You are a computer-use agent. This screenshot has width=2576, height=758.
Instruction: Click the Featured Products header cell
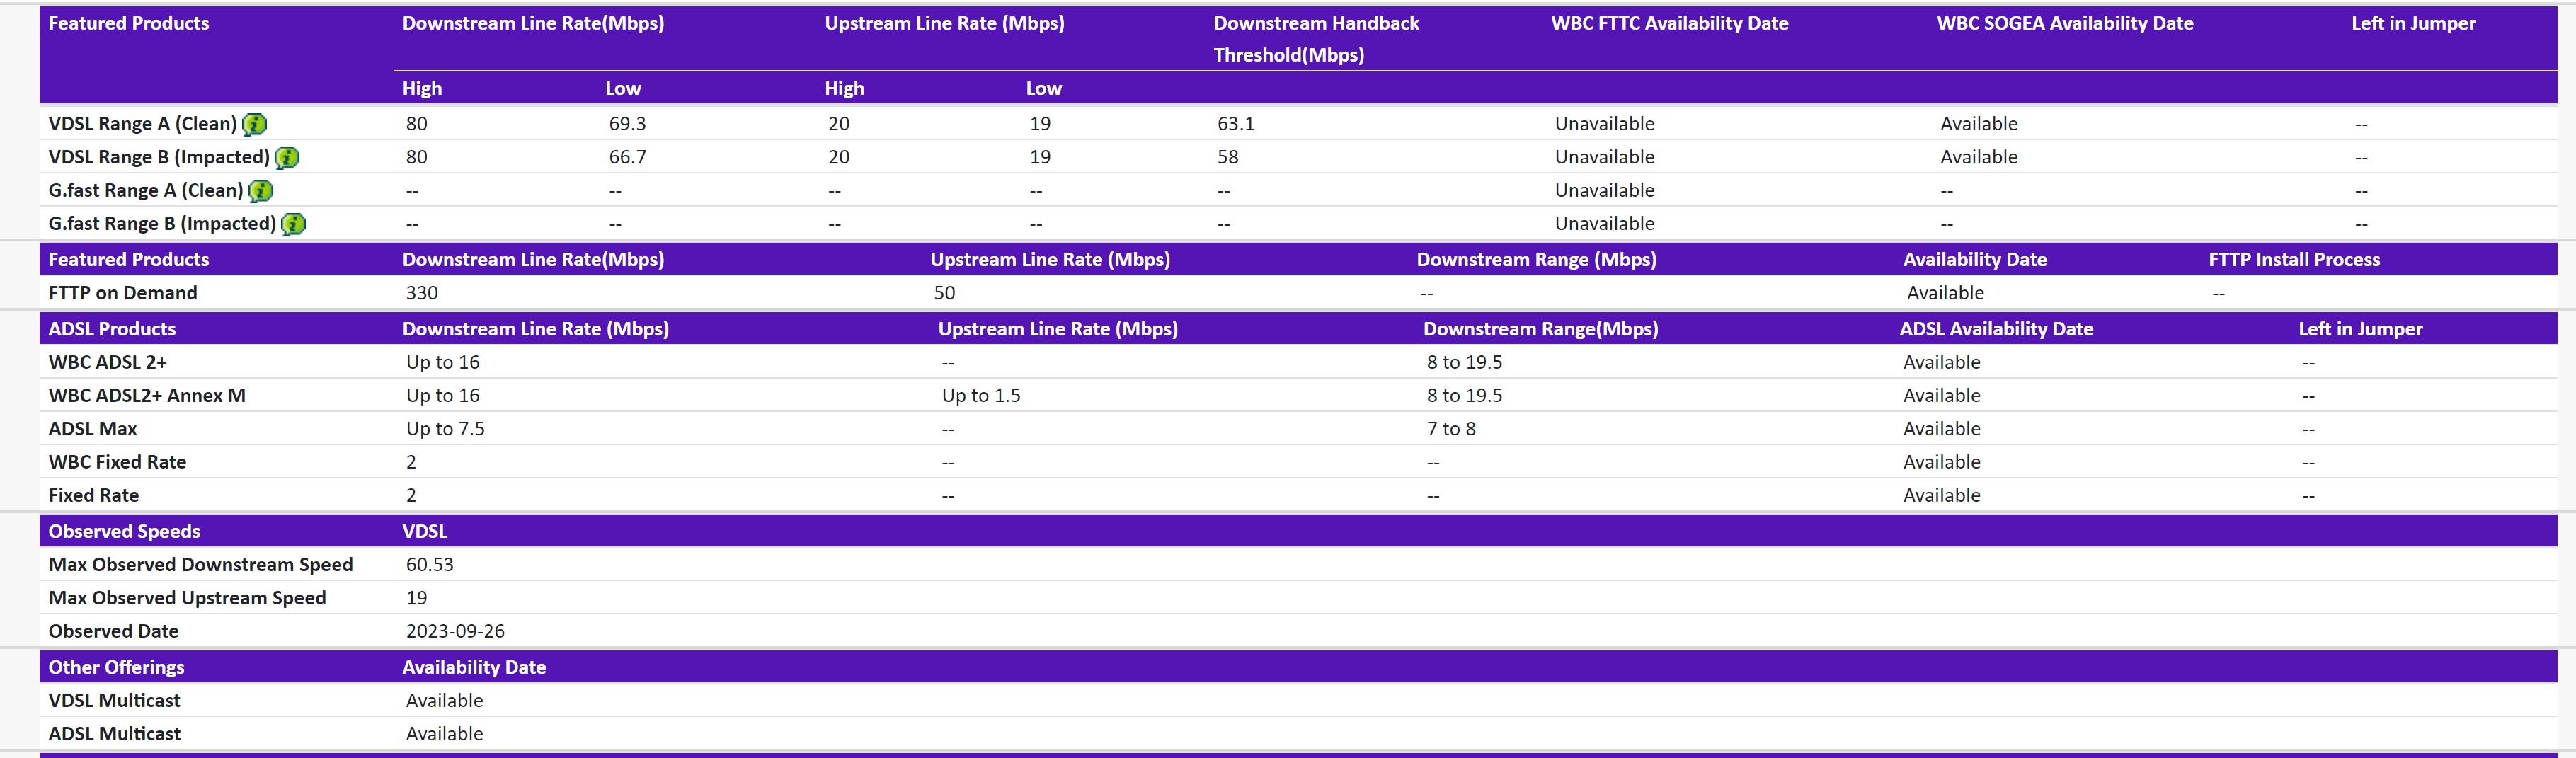(x=128, y=23)
